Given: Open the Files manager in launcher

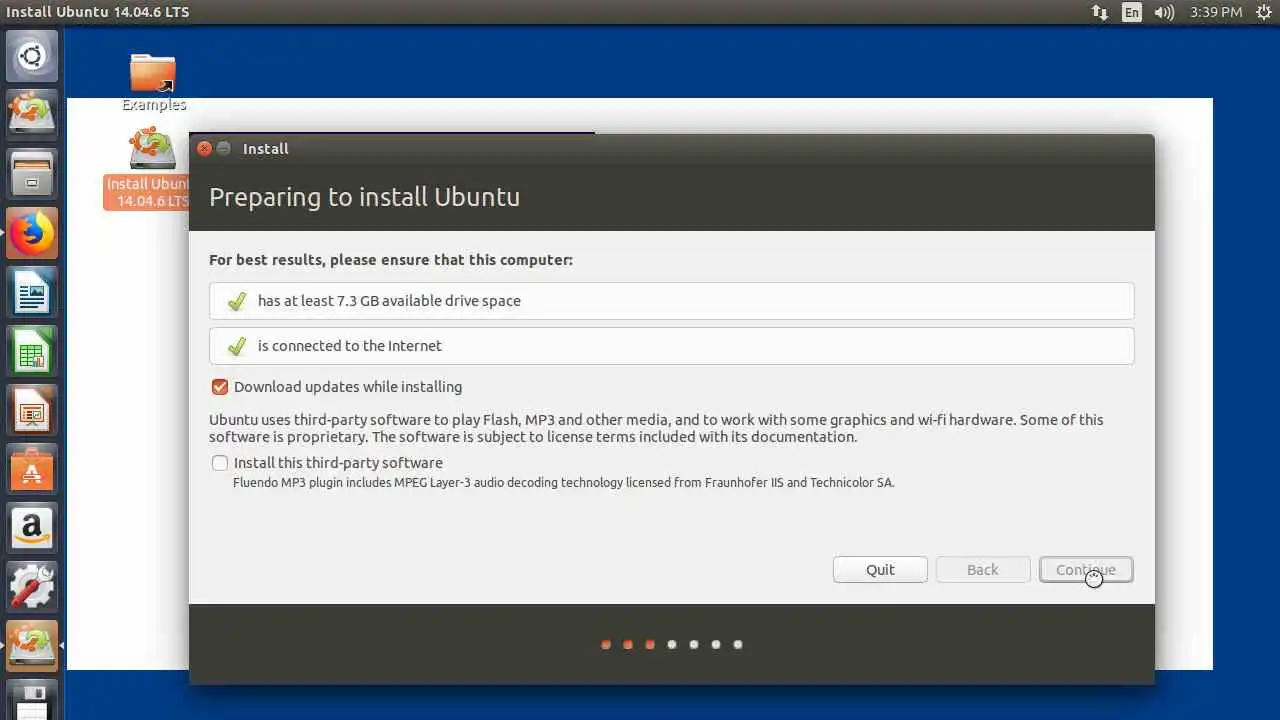Looking at the screenshot, I should click(32, 173).
